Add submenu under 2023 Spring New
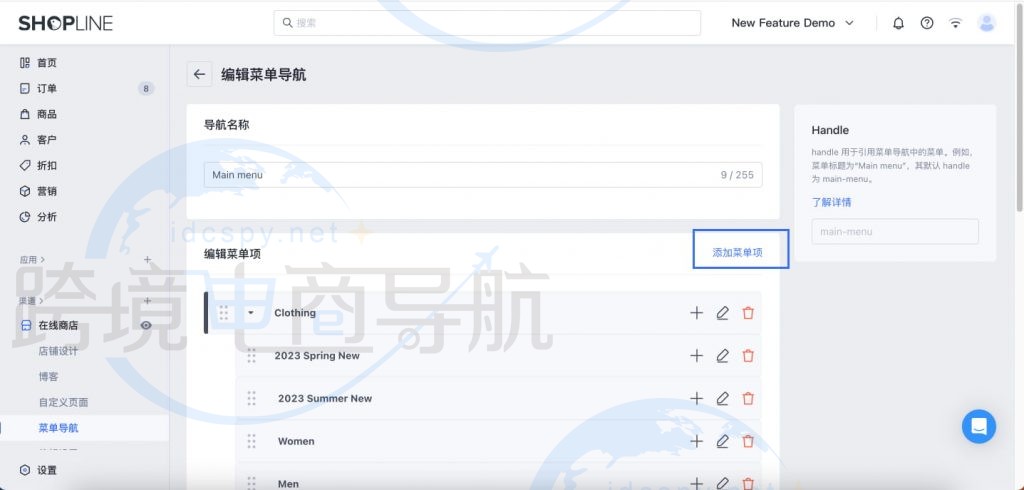Image resolution: width=1024 pixels, height=490 pixels. [697, 356]
